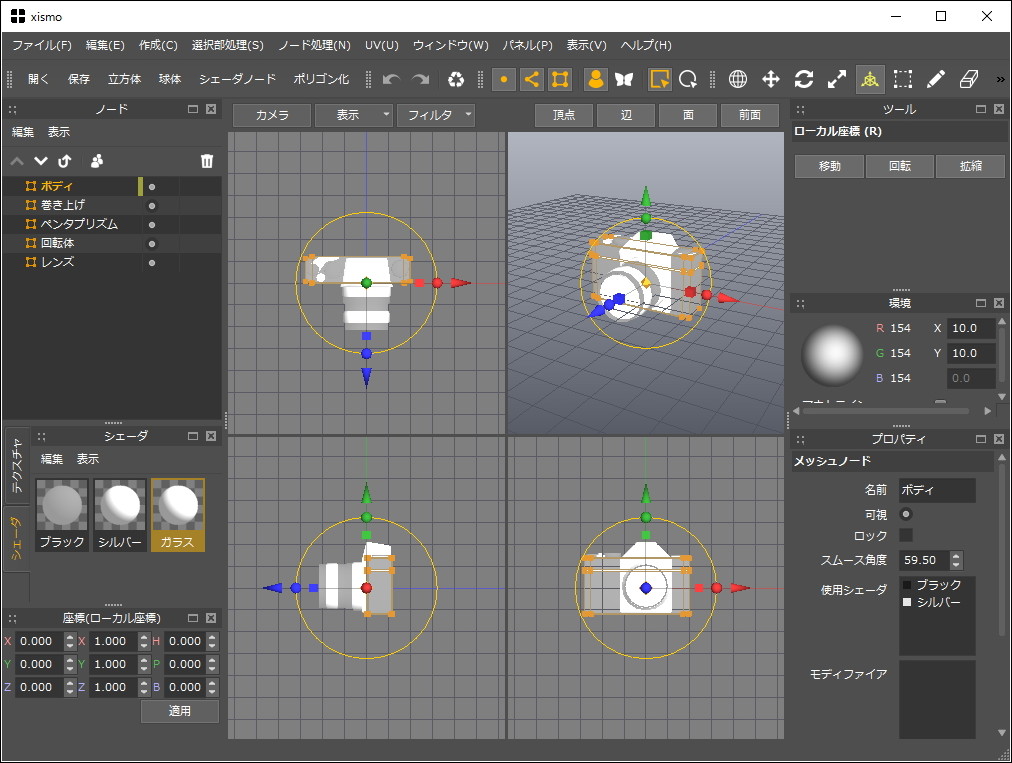Select the eraser tool icon
The image size is (1012, 763).
968,79
